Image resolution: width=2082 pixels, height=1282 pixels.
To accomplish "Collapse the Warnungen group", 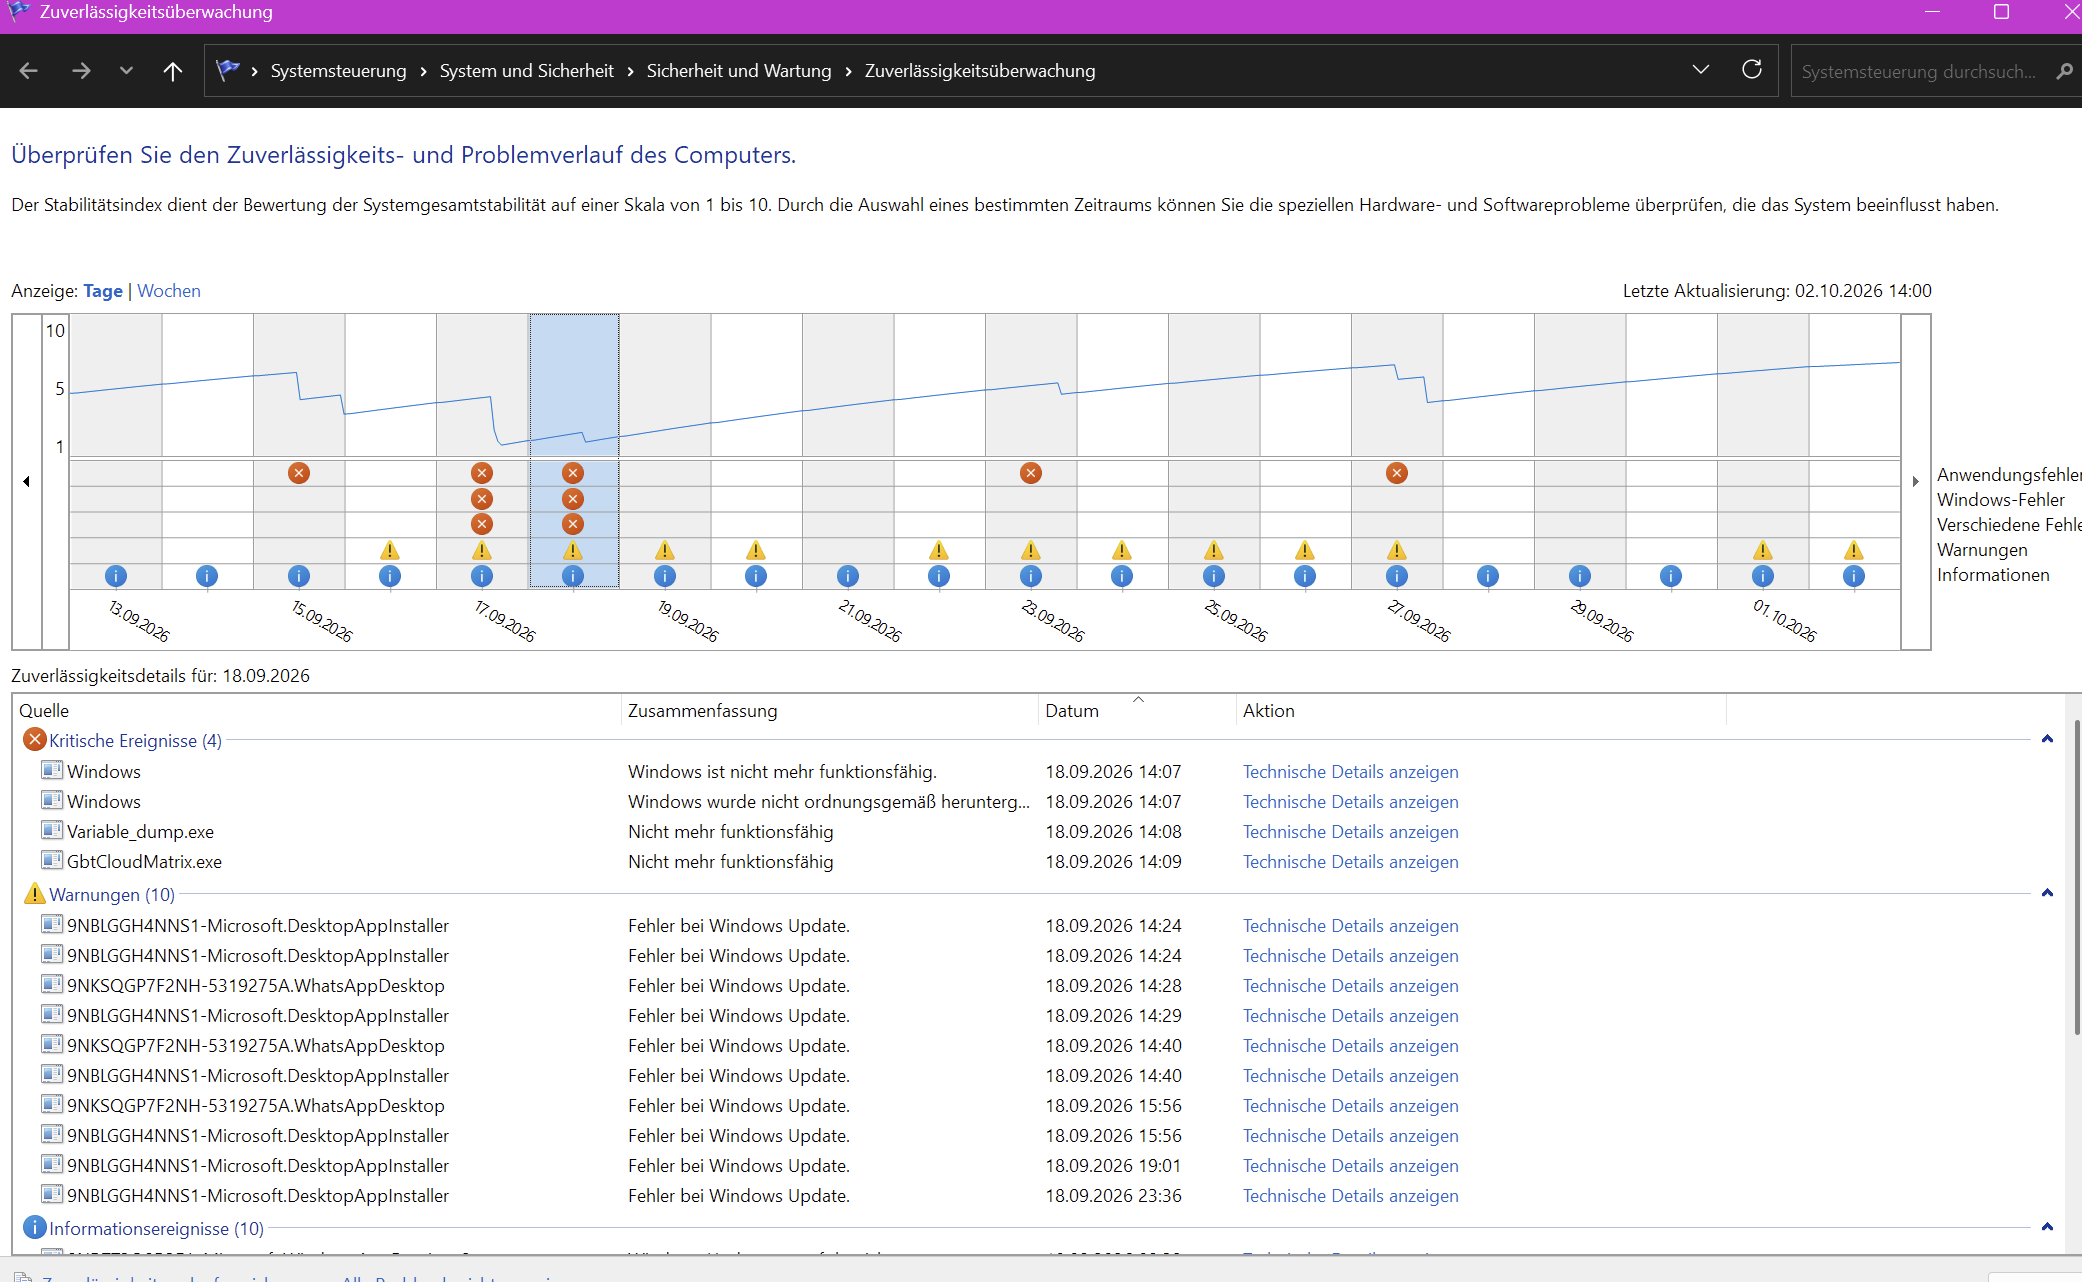I will tap(2047, 893).
